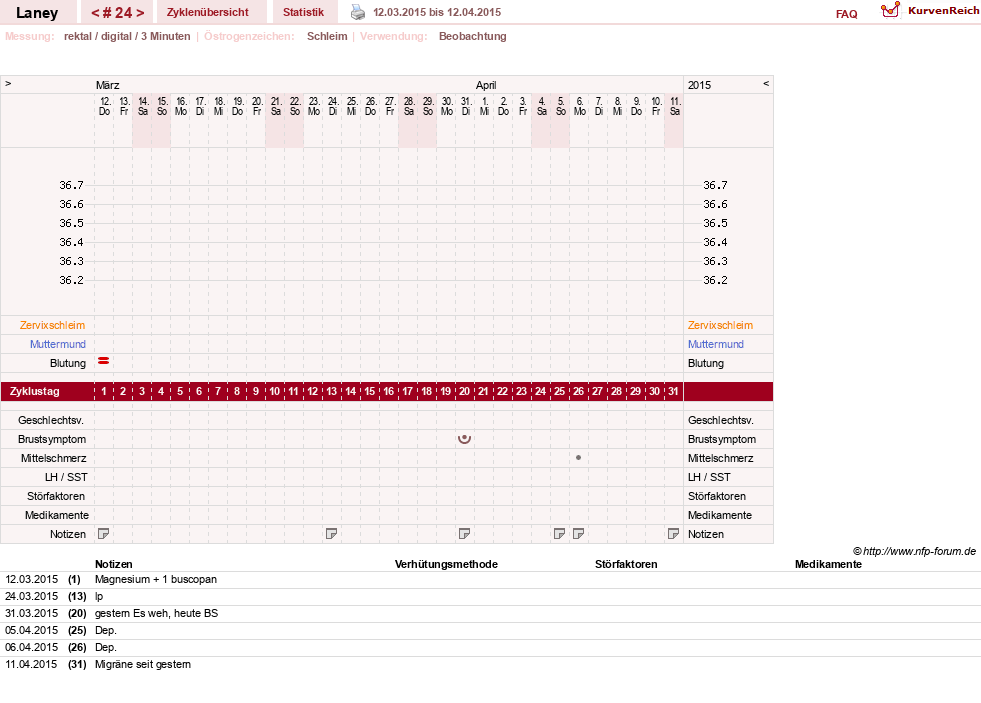981x703 pixels.
Task: Click measurement setting rektal / digital / 3 Minuten
Action: click(127, 36)
